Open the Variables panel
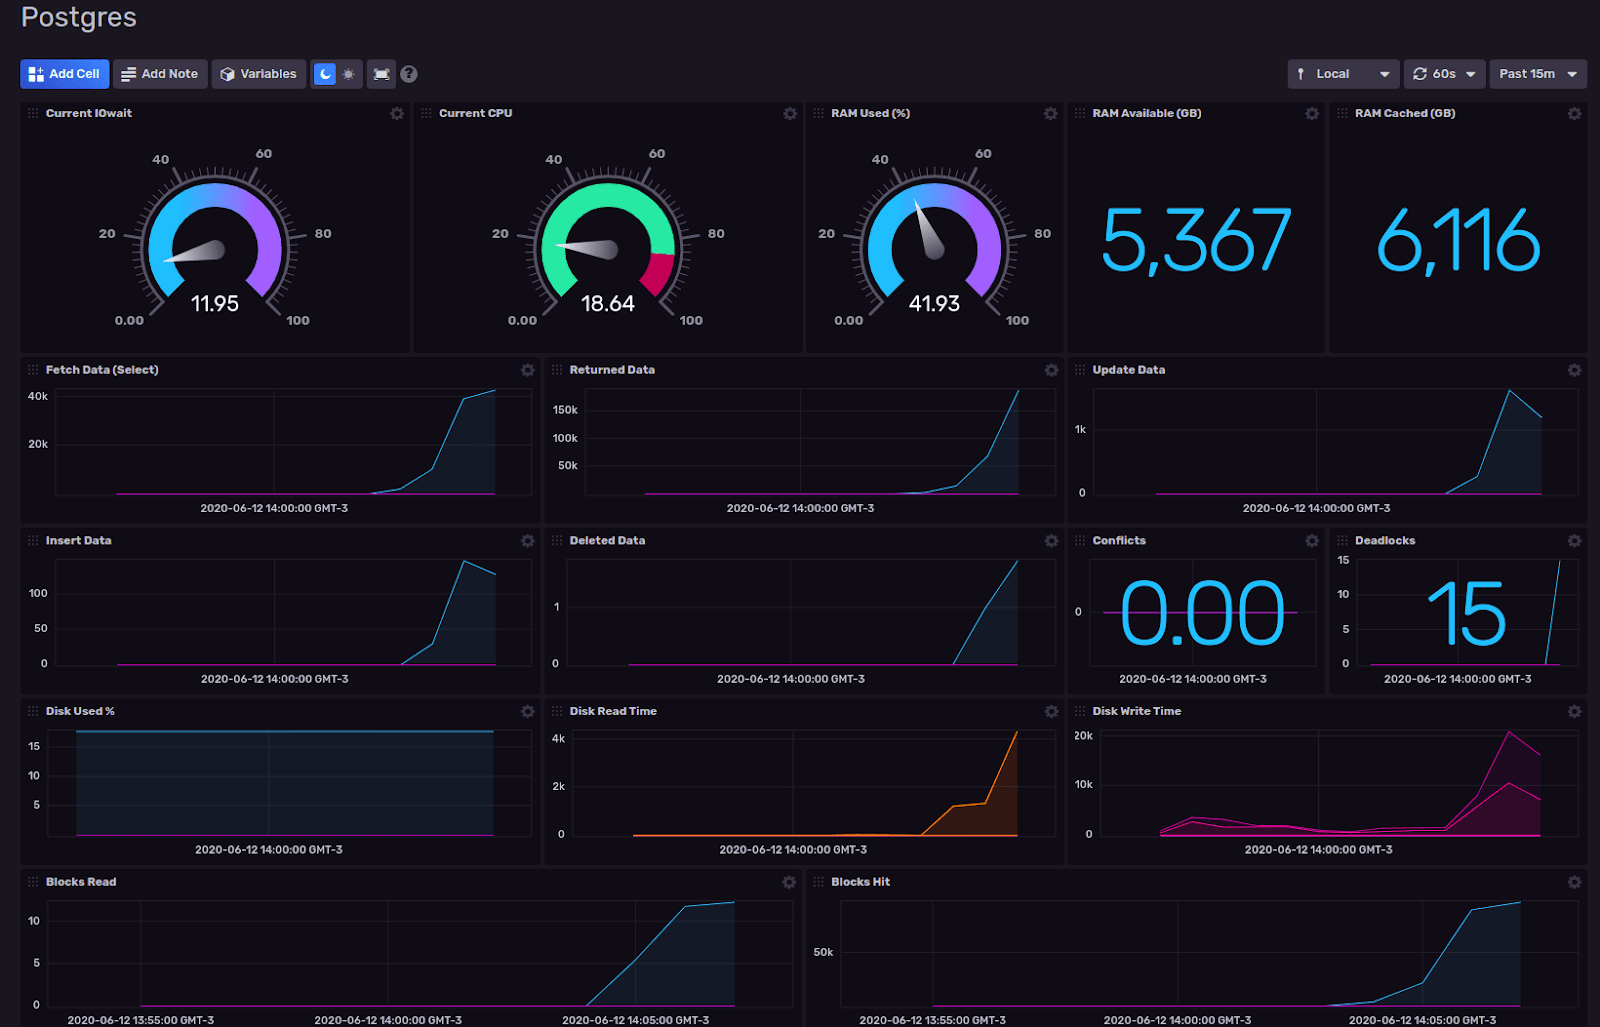The height and width of the screenshot is (1027, 1600). [258, 73]
